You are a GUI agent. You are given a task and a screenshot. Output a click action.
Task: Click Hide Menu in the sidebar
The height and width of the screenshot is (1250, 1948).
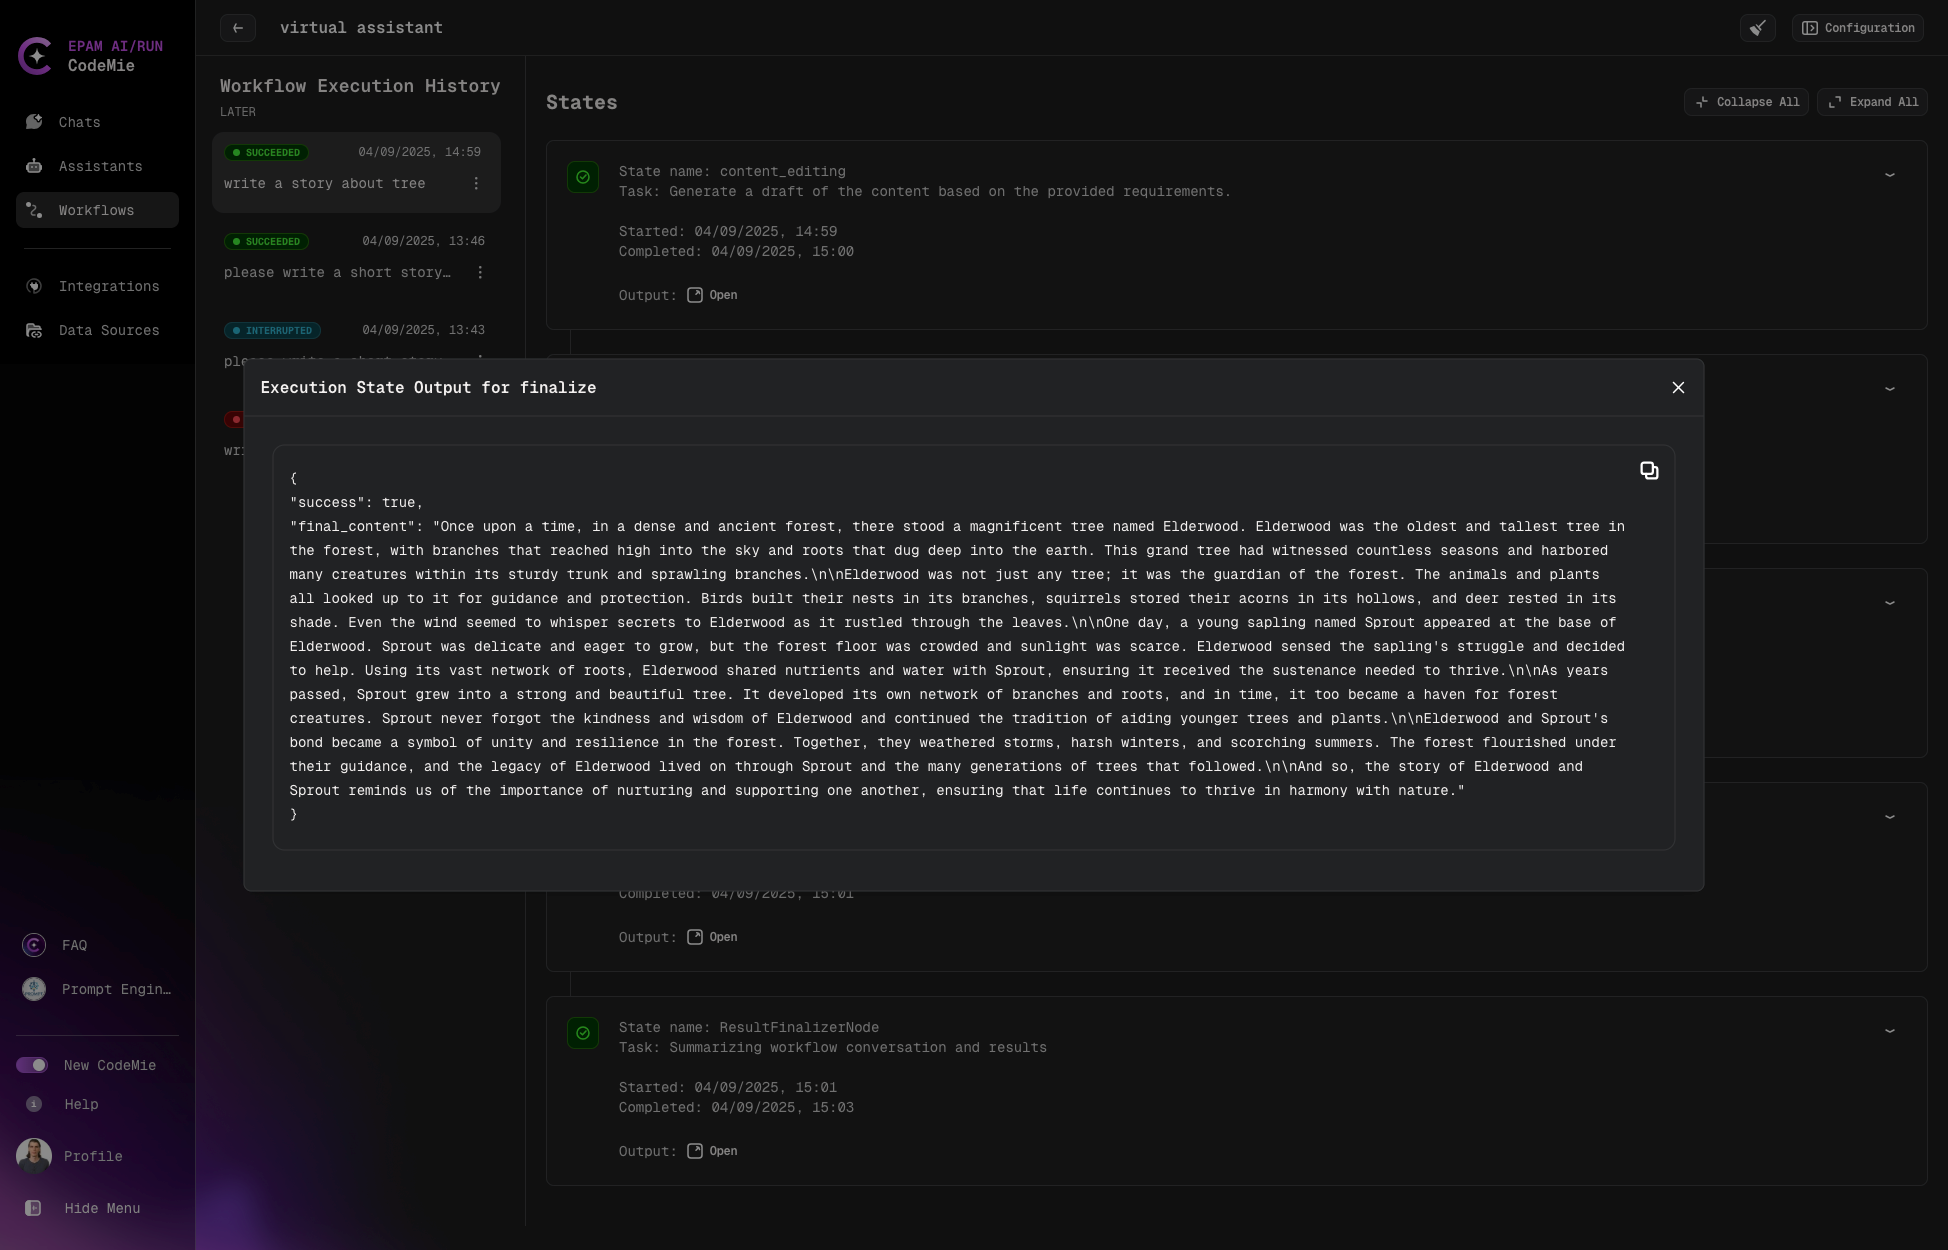pyautogui.click(x=102, y=1208)
